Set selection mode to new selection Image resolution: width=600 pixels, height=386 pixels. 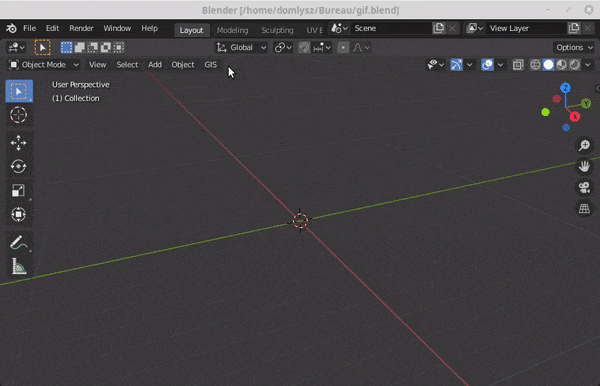point(66,47)
